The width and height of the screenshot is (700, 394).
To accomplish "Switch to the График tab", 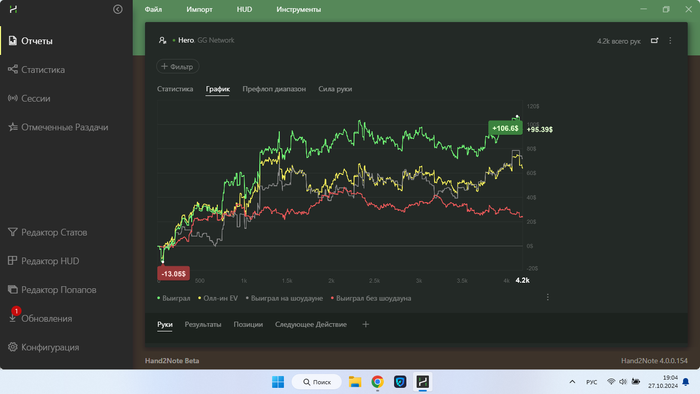I will pyautogui.click(x=218, y=89).
